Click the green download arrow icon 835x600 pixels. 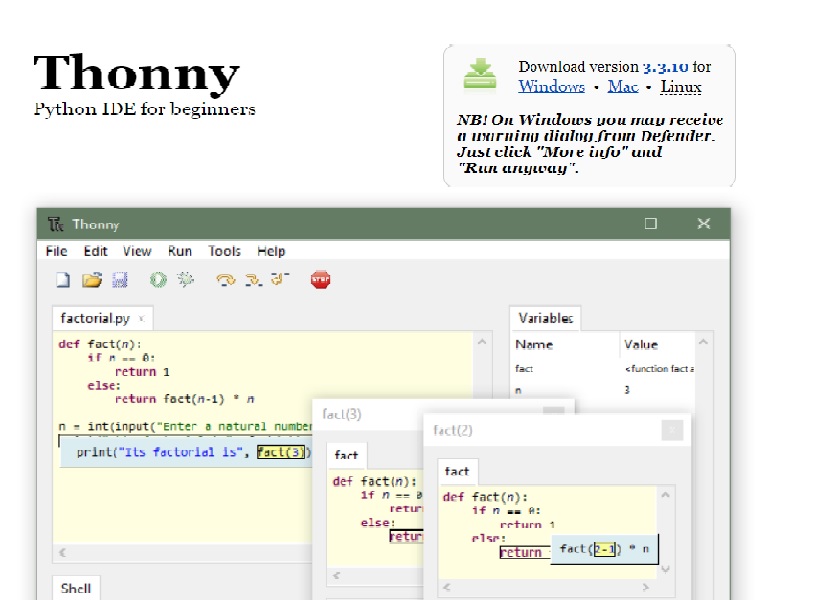[x=480, y=74]
